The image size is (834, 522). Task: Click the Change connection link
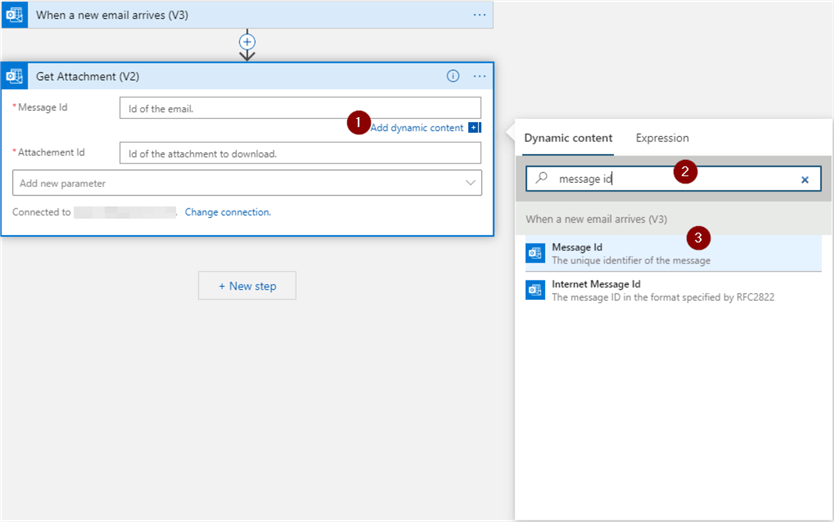[x=228, y=212]
